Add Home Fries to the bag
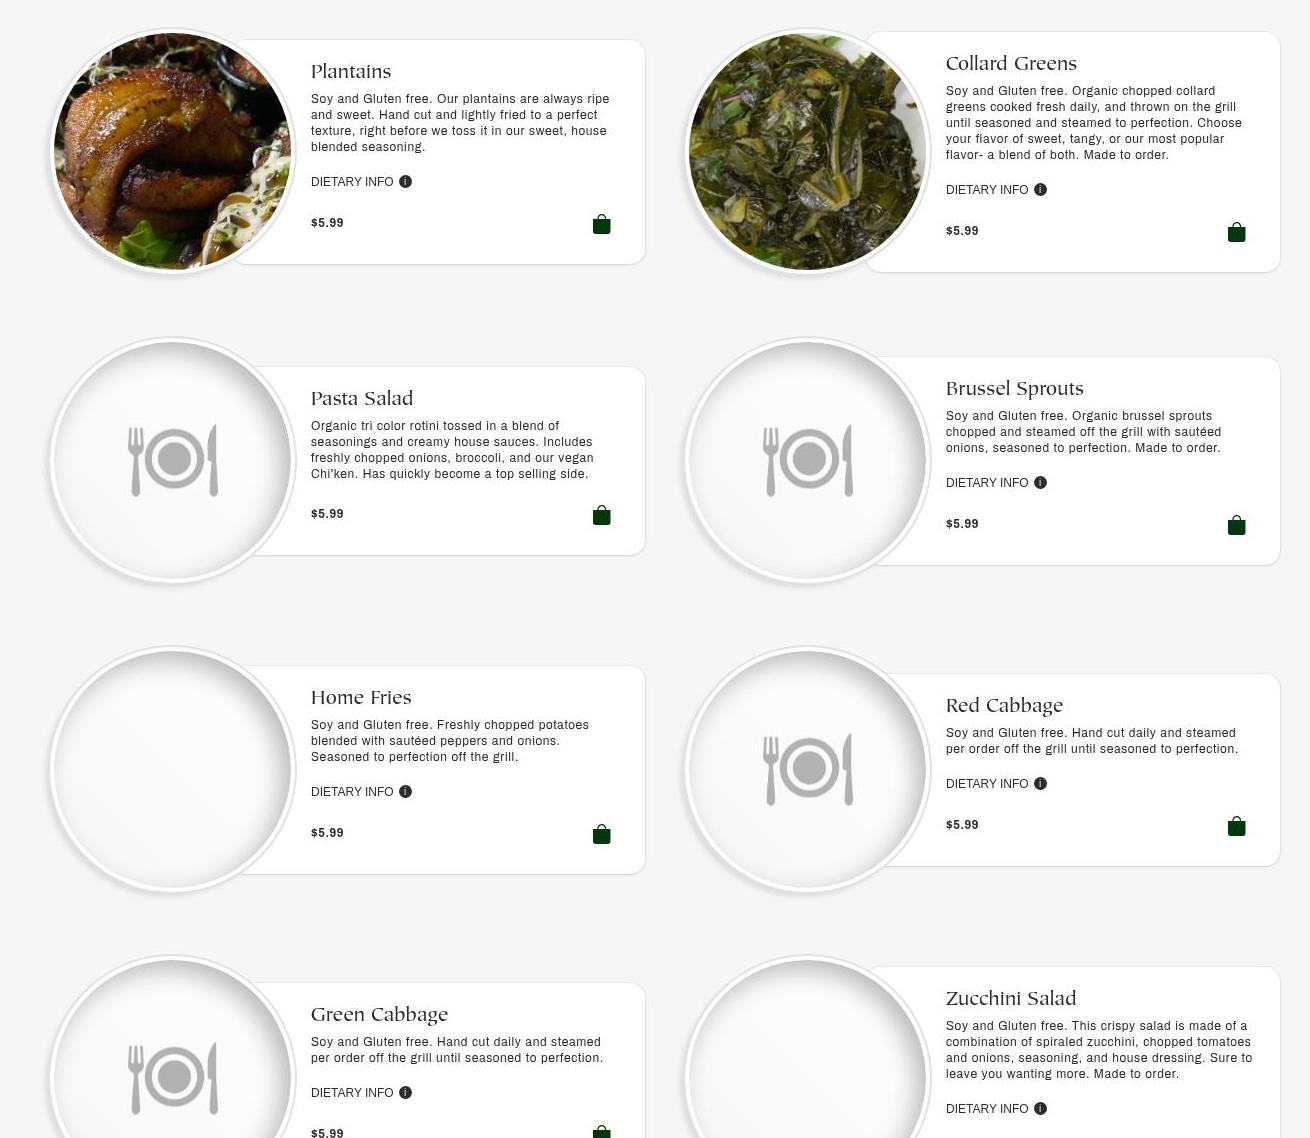 601,834
